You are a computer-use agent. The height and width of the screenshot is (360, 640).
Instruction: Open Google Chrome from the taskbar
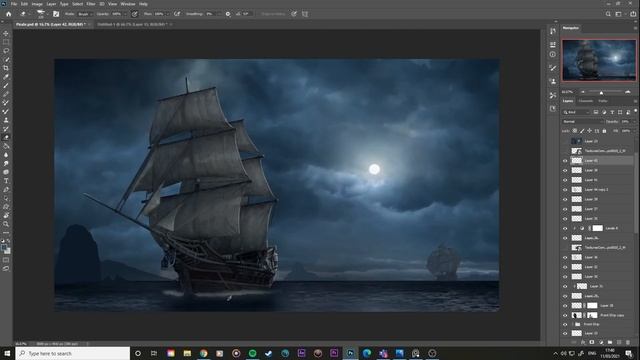tap(203, 353)
